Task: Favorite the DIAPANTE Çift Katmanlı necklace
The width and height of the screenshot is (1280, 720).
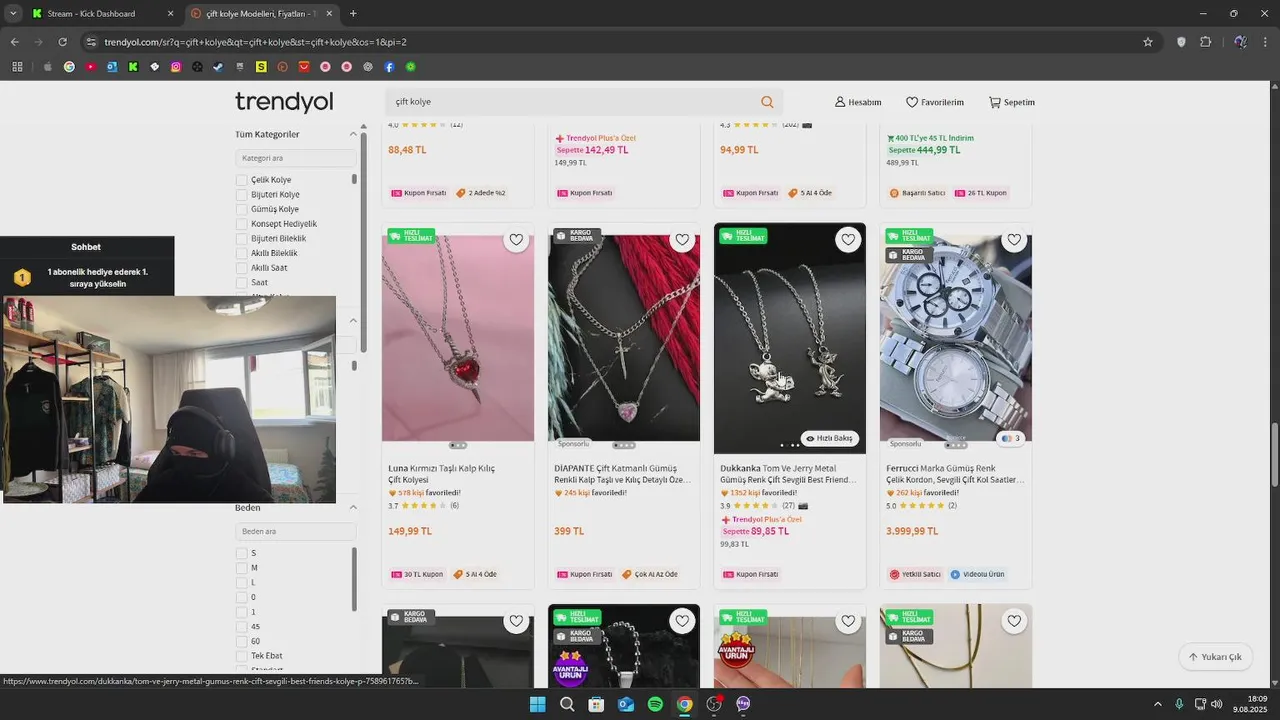Action: click(x=682, y=240)
